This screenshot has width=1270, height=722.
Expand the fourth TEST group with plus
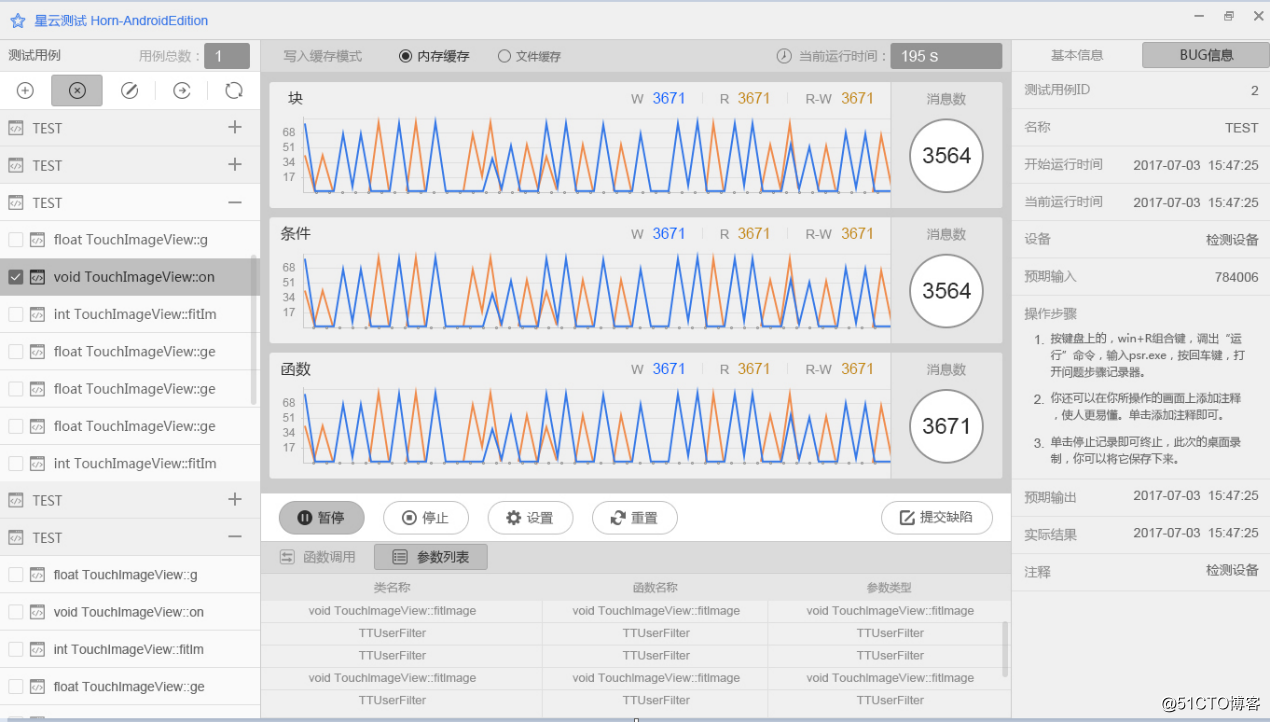pyautogui.click(x=235, y=499)
